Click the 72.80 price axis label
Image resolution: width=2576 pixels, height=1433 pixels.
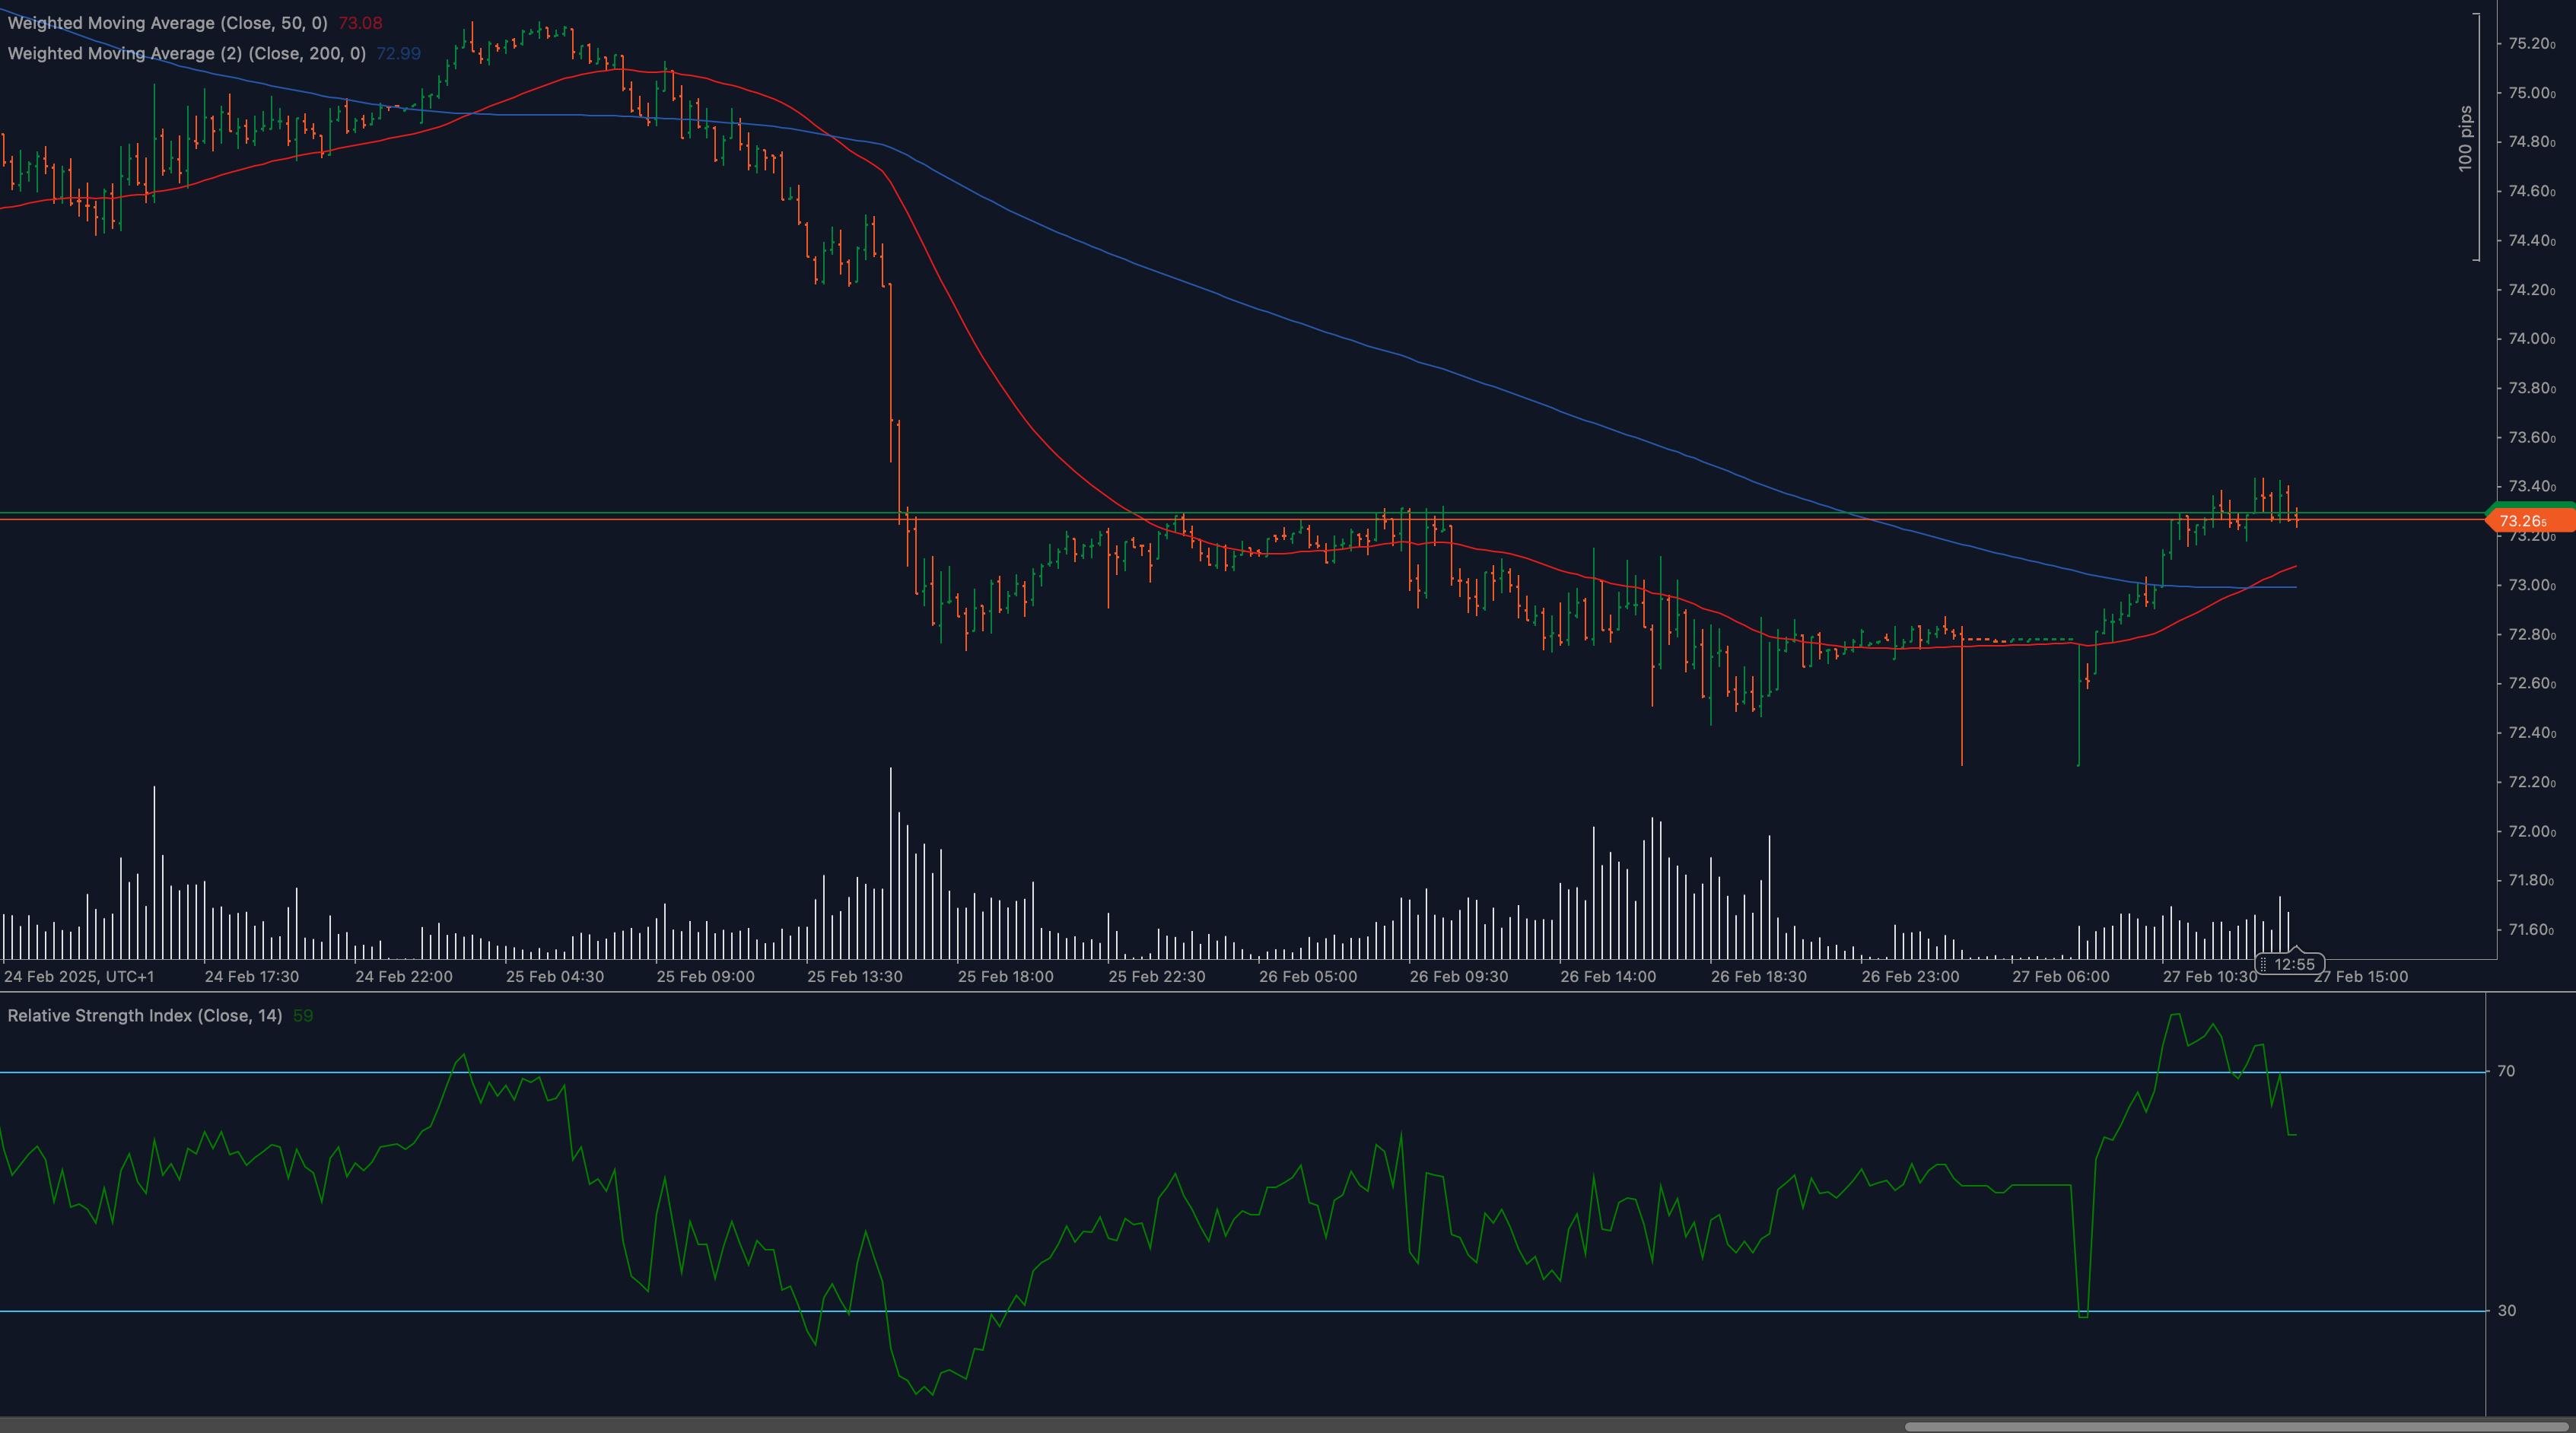(x=2531, y=635)
